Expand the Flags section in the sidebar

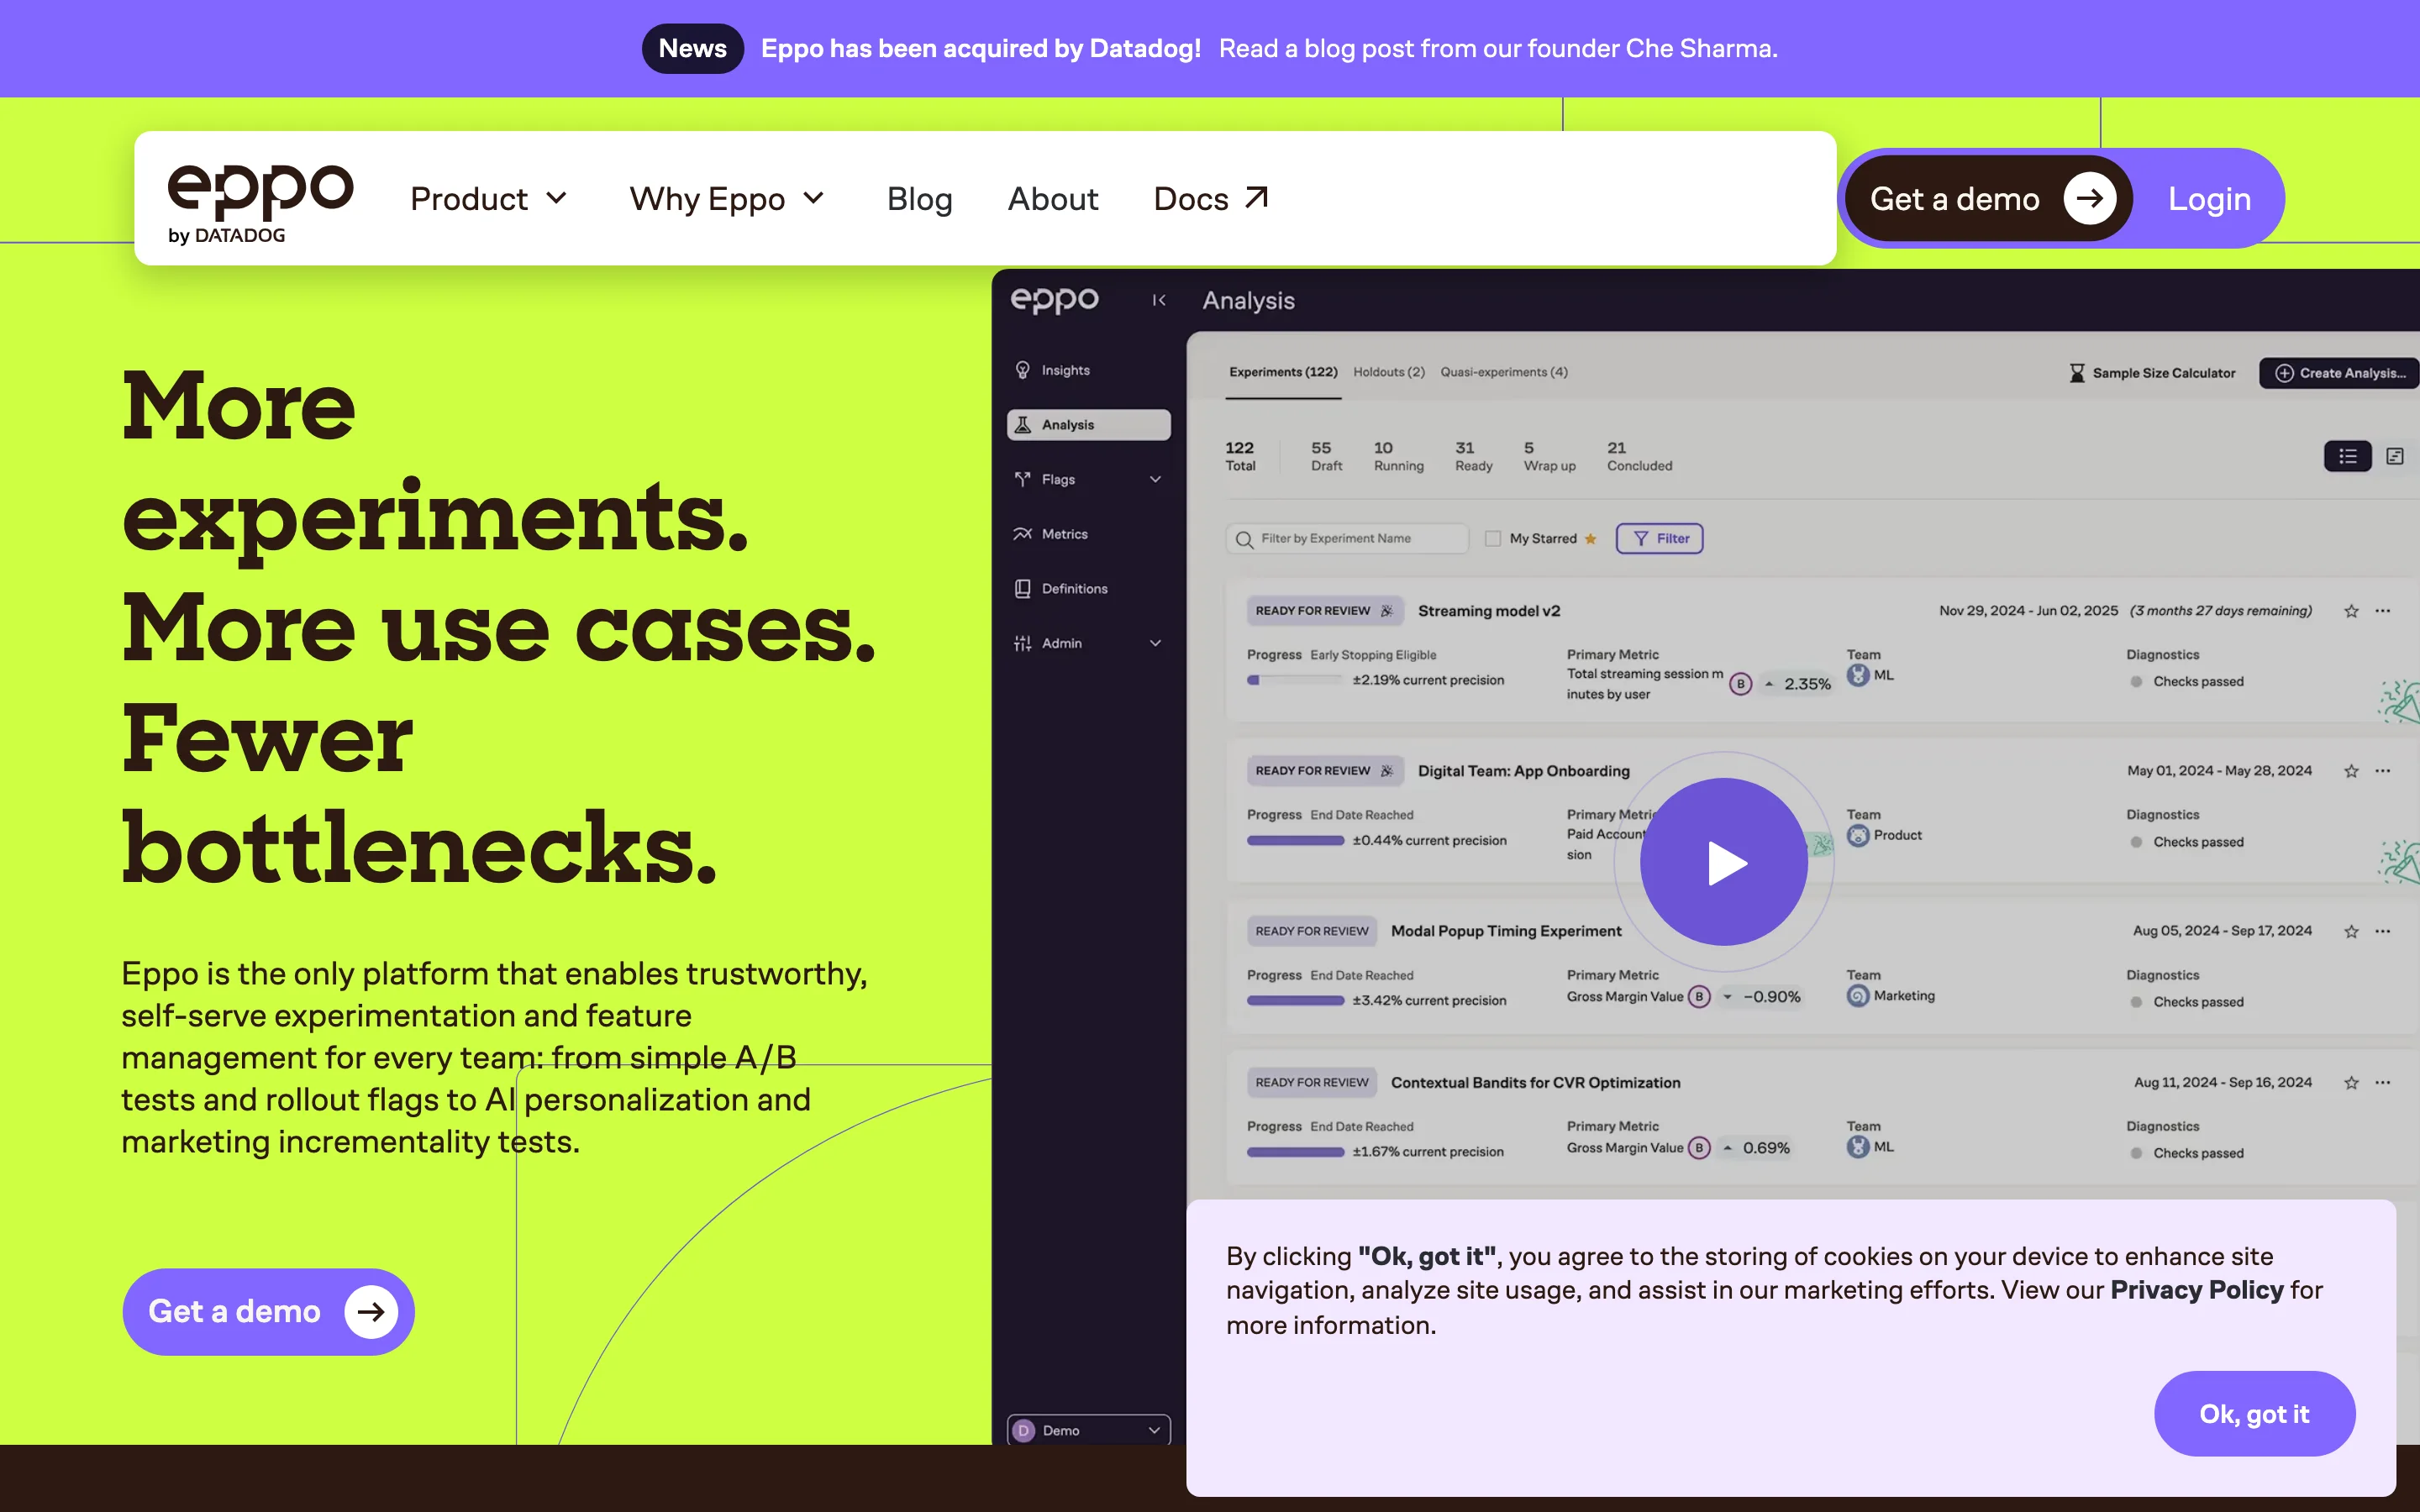pos(1155,480)
